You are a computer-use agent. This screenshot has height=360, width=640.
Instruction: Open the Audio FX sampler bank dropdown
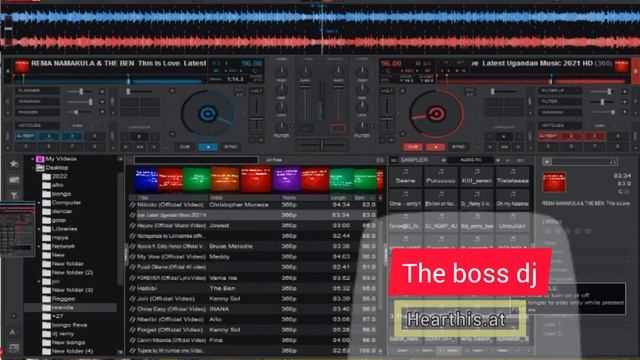click(x=471, y=160)
